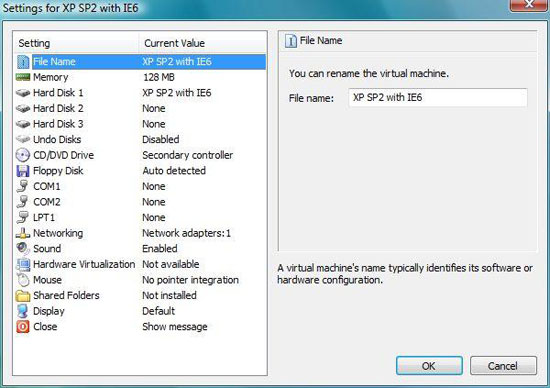Click the Hard Disk 3 drive icon
The image size is (550, 388).
(x=23, y=124)
